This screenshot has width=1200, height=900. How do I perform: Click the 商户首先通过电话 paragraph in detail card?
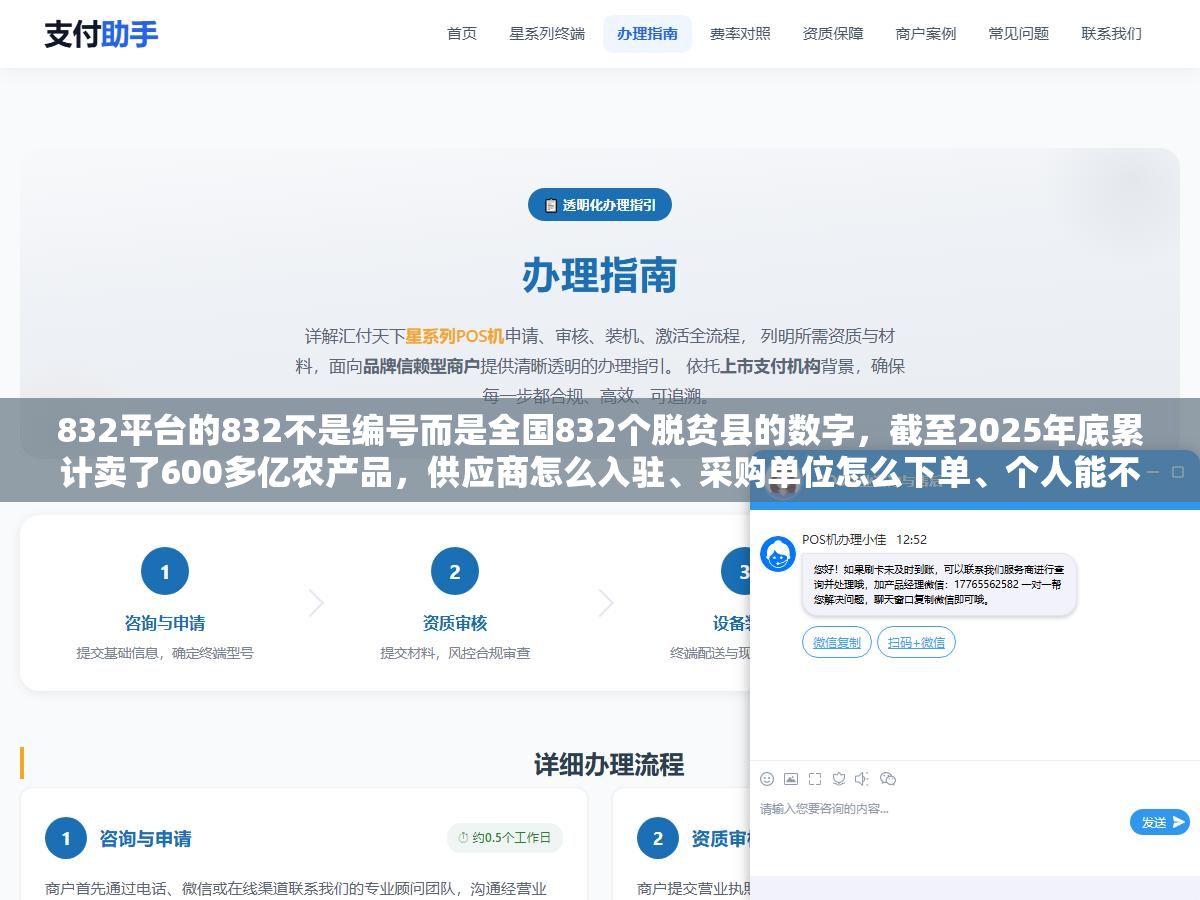pyautogui.click(x=296, y=888)
